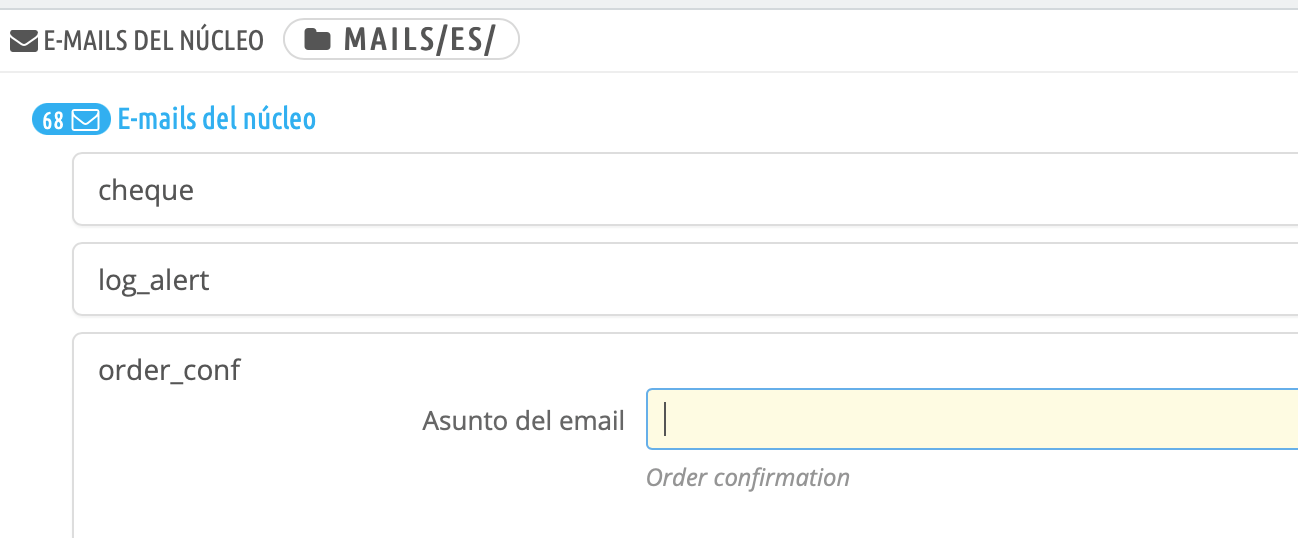The height and width of the screenshot is (538, 1298).
Task: Click the envelope icon beside E-MAILS DEL NÚCLEO header
Action: 24,41
